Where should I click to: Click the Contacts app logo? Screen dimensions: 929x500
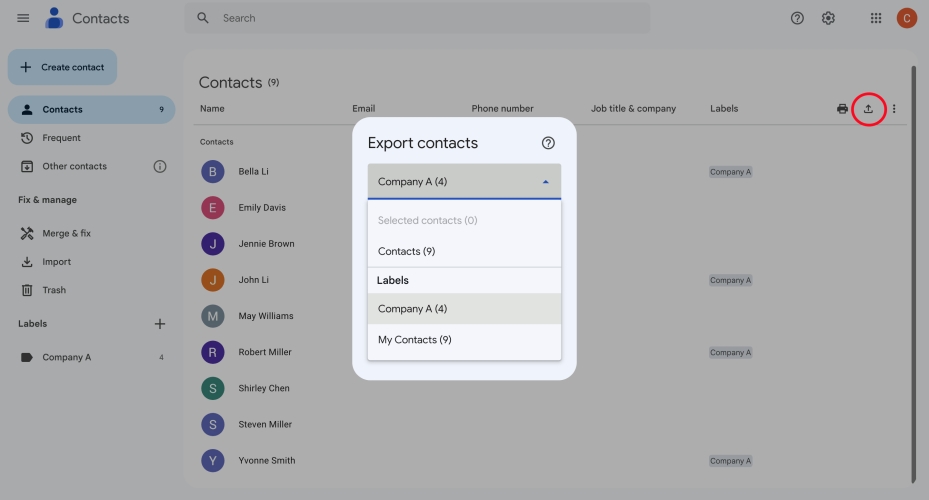[x=54, y=18]
